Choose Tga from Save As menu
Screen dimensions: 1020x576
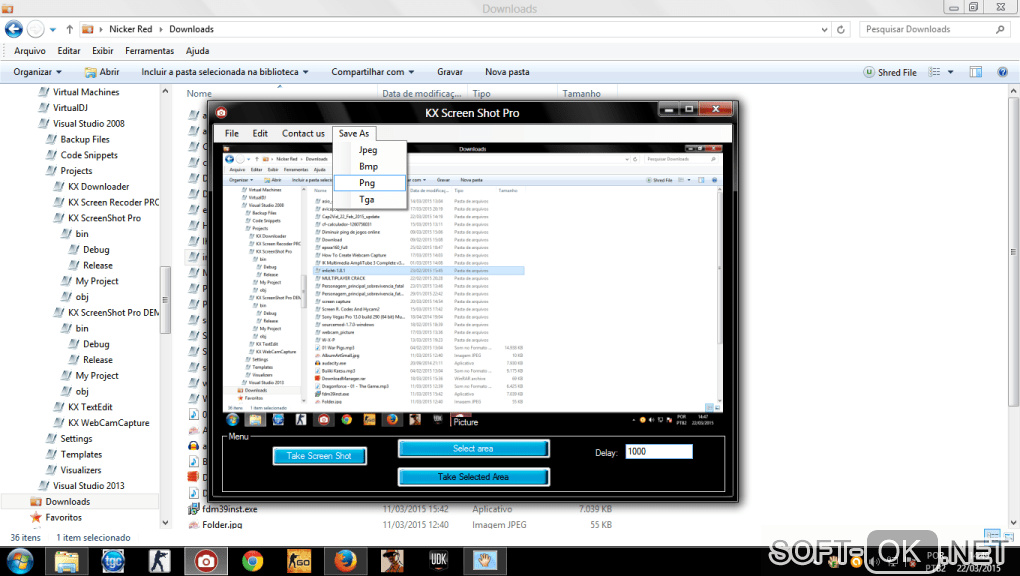[368, 200]
